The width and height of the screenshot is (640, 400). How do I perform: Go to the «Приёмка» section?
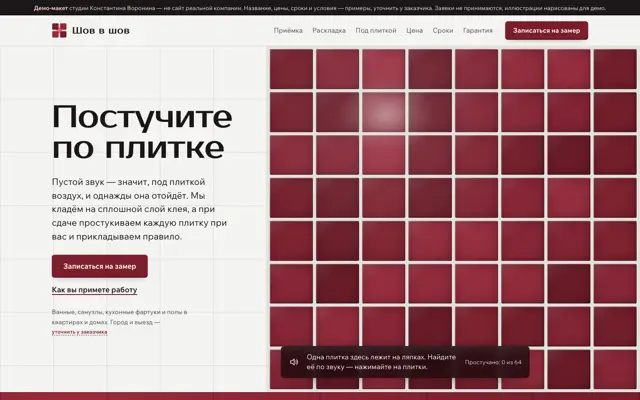click(x=288, y=31)
